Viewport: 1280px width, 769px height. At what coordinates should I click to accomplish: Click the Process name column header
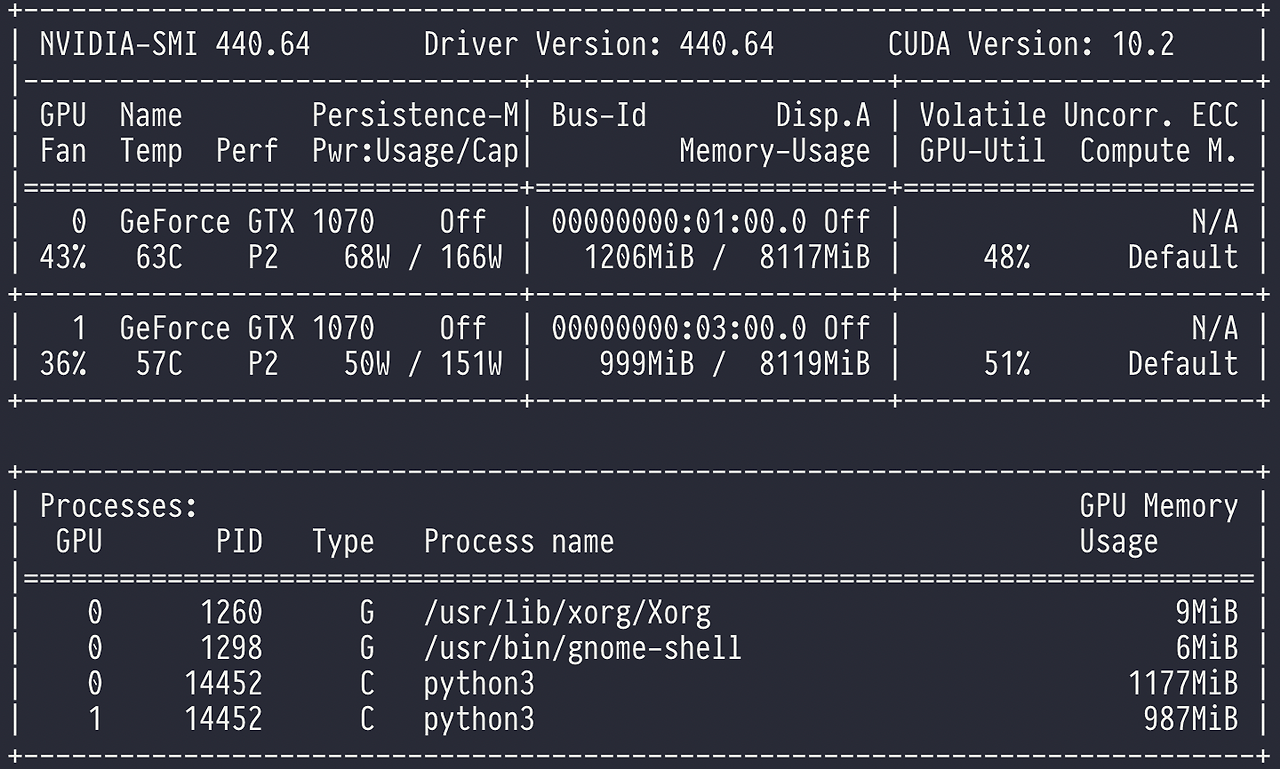(x=519, y=542)
